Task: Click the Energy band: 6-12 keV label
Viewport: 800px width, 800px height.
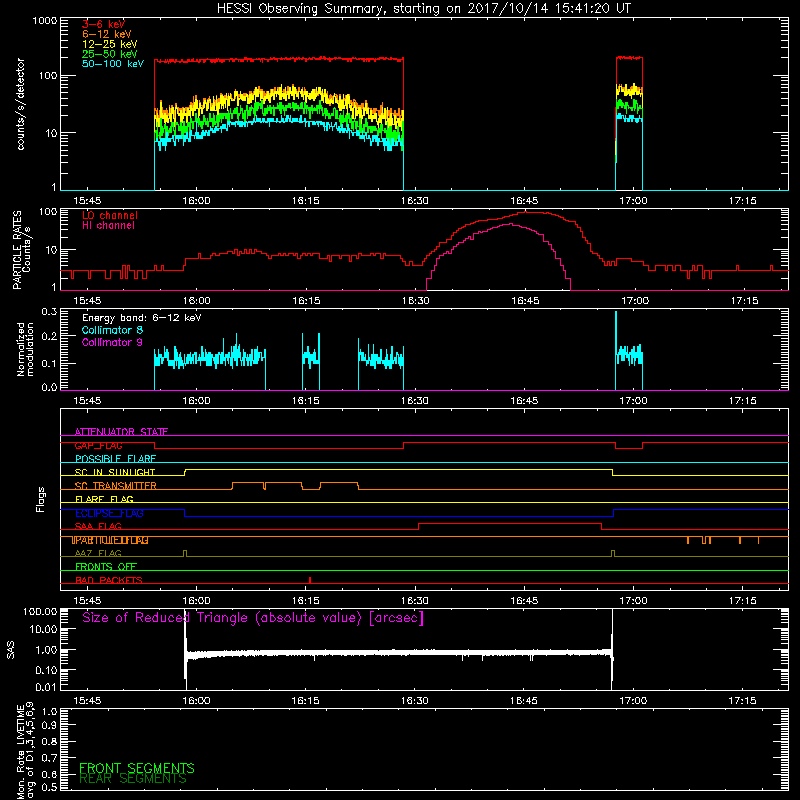Action: [141, 318]
